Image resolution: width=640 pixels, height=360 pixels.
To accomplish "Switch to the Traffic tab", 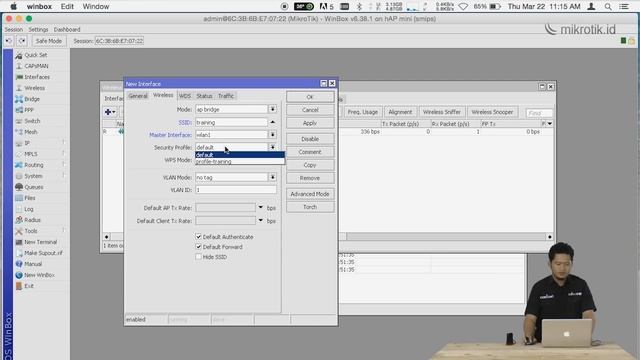I will pos(226,96).
